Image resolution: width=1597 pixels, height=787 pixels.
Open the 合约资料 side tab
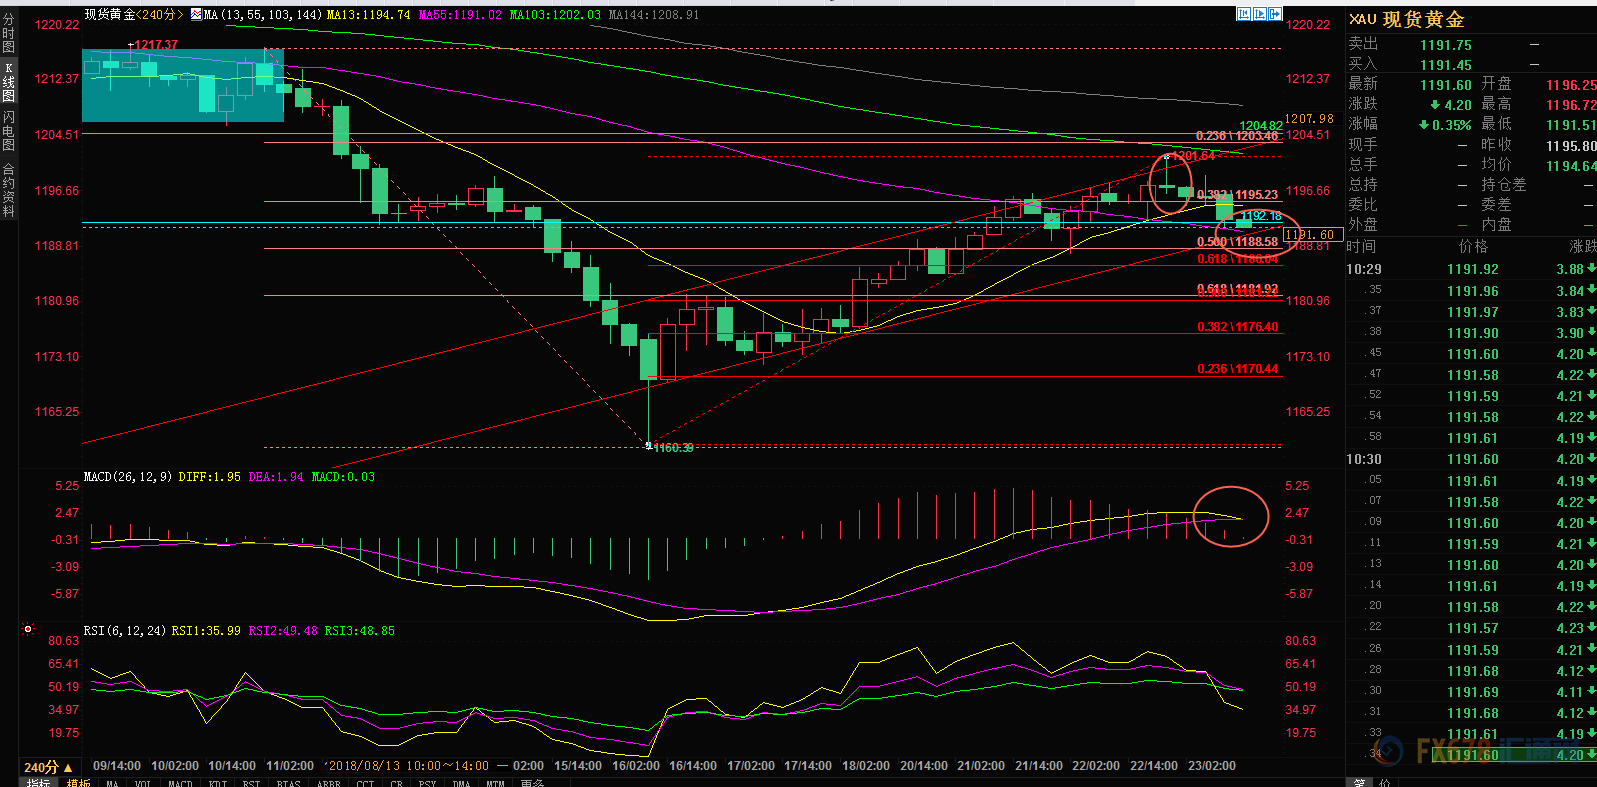pyautogui.click(x=9, y=189)
